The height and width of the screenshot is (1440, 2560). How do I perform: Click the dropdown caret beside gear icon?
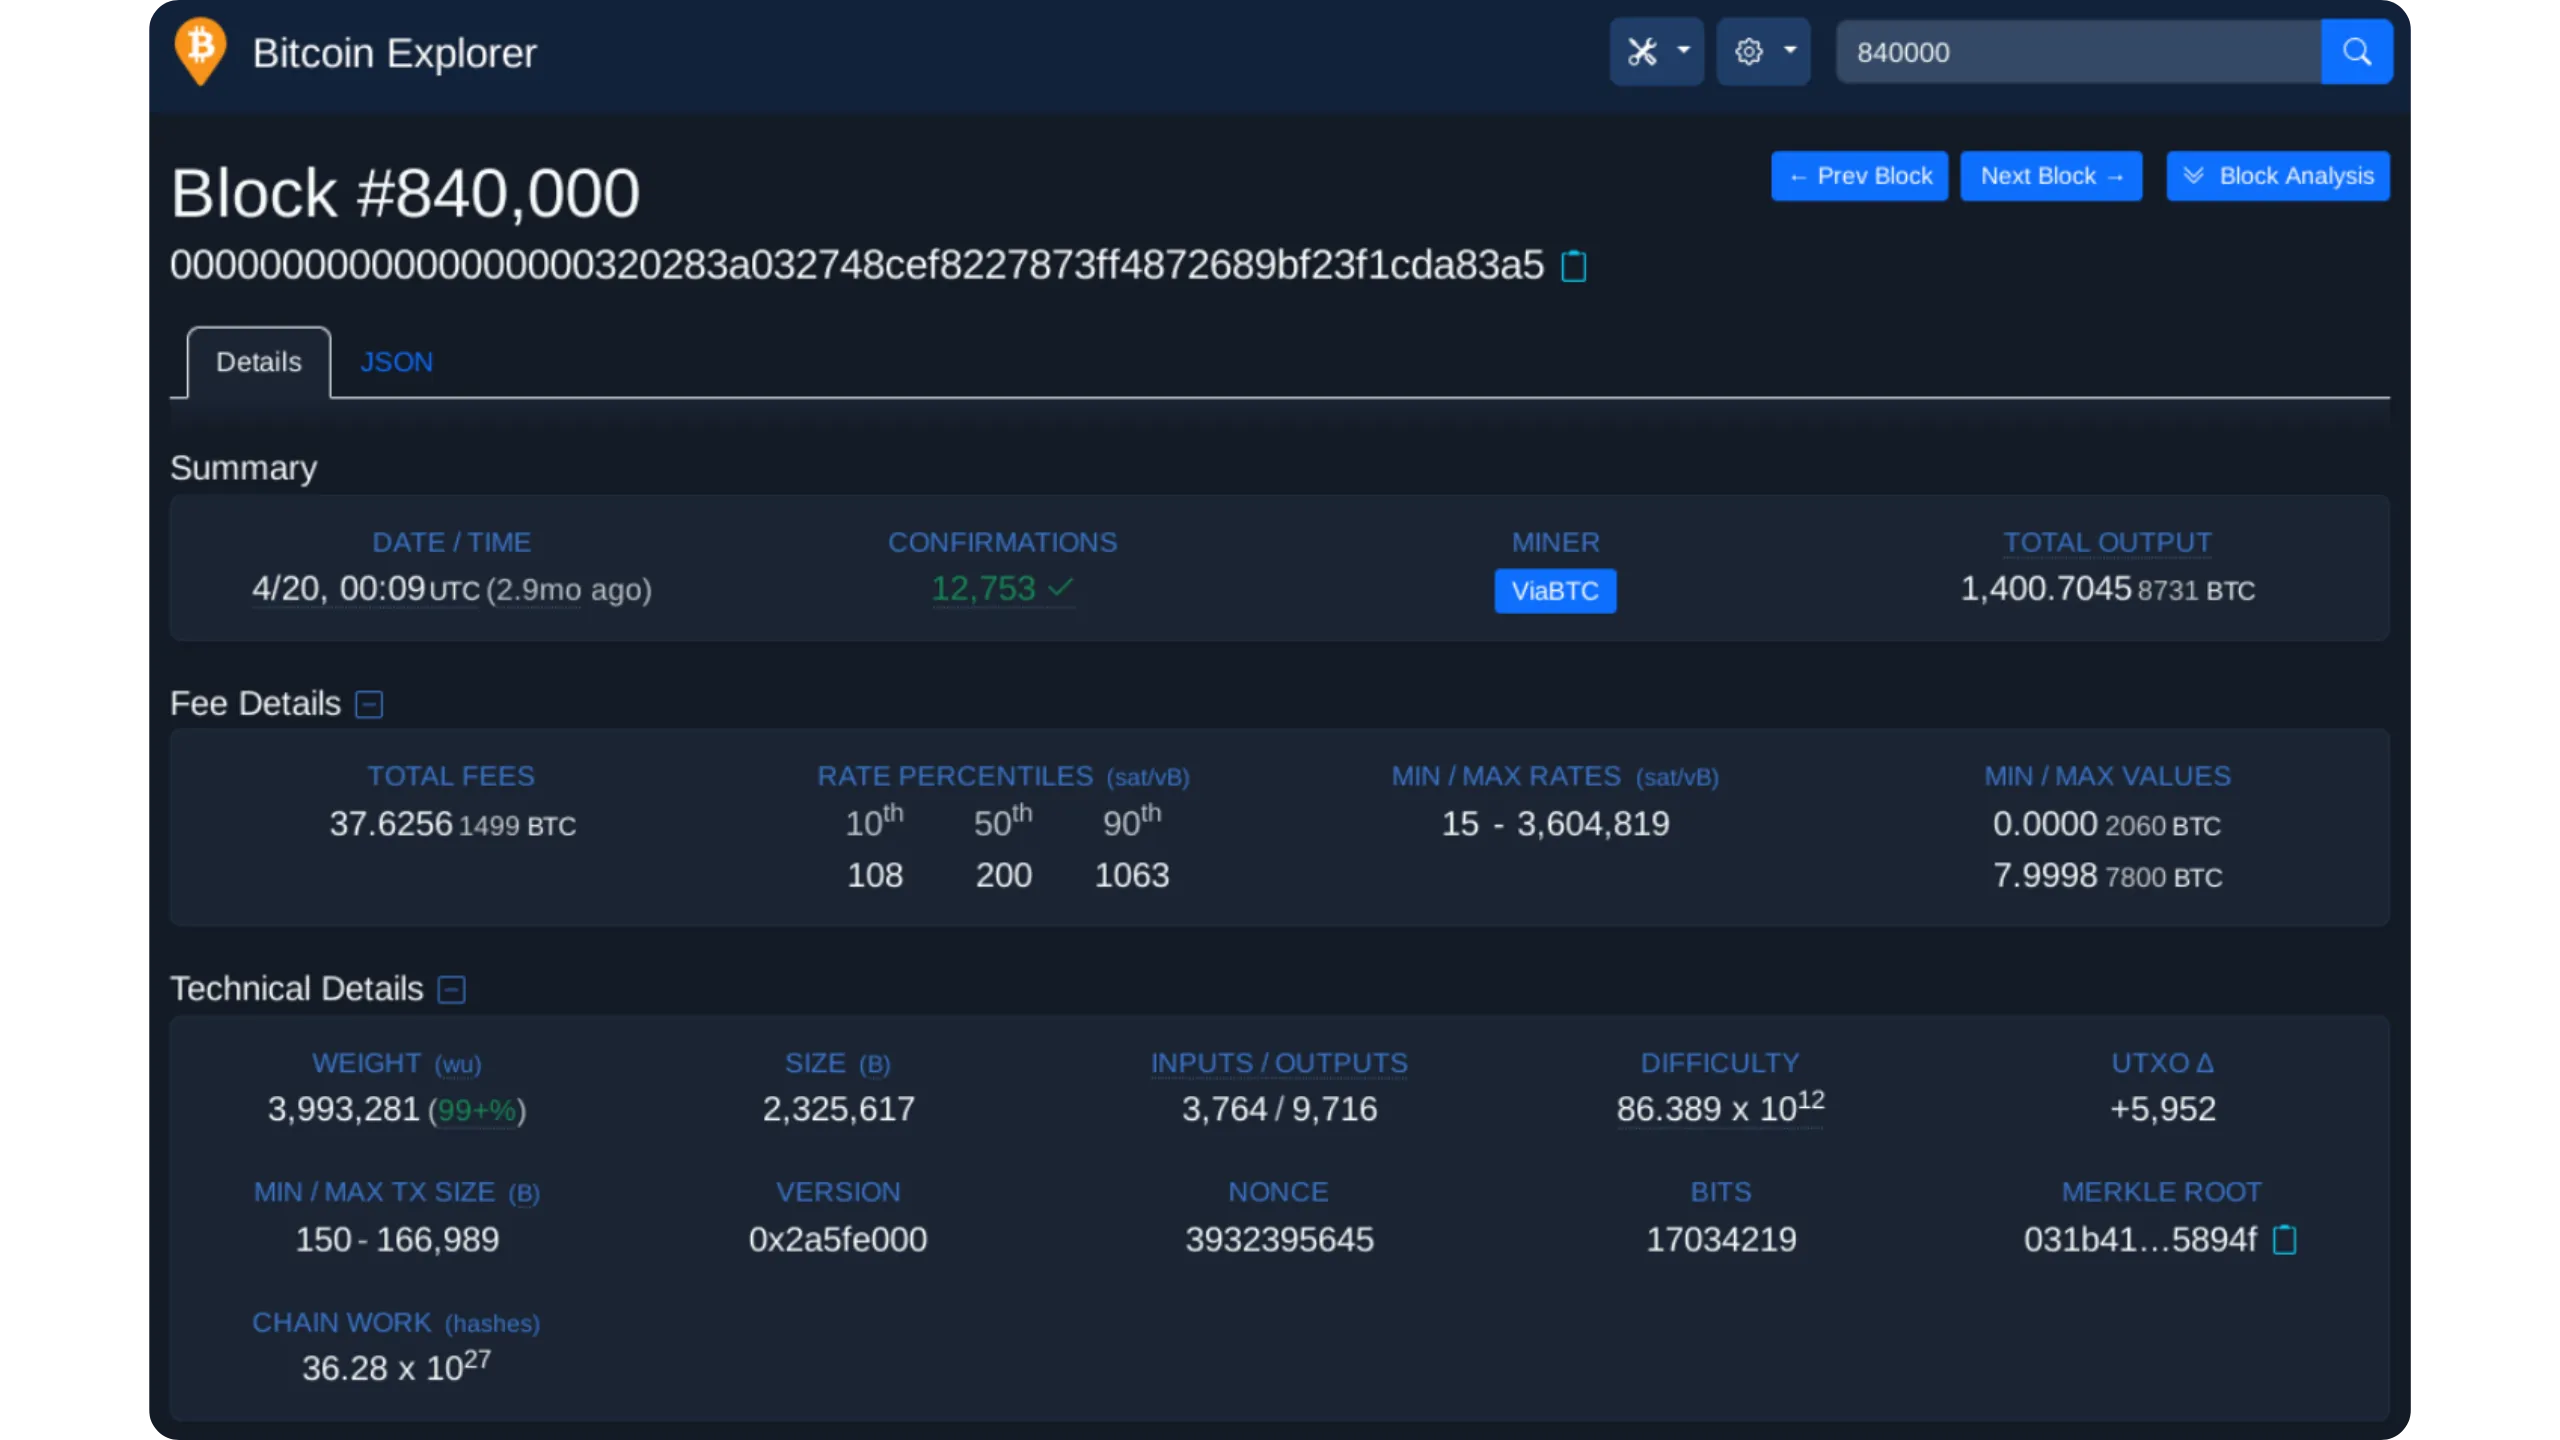coord(1790,50)
